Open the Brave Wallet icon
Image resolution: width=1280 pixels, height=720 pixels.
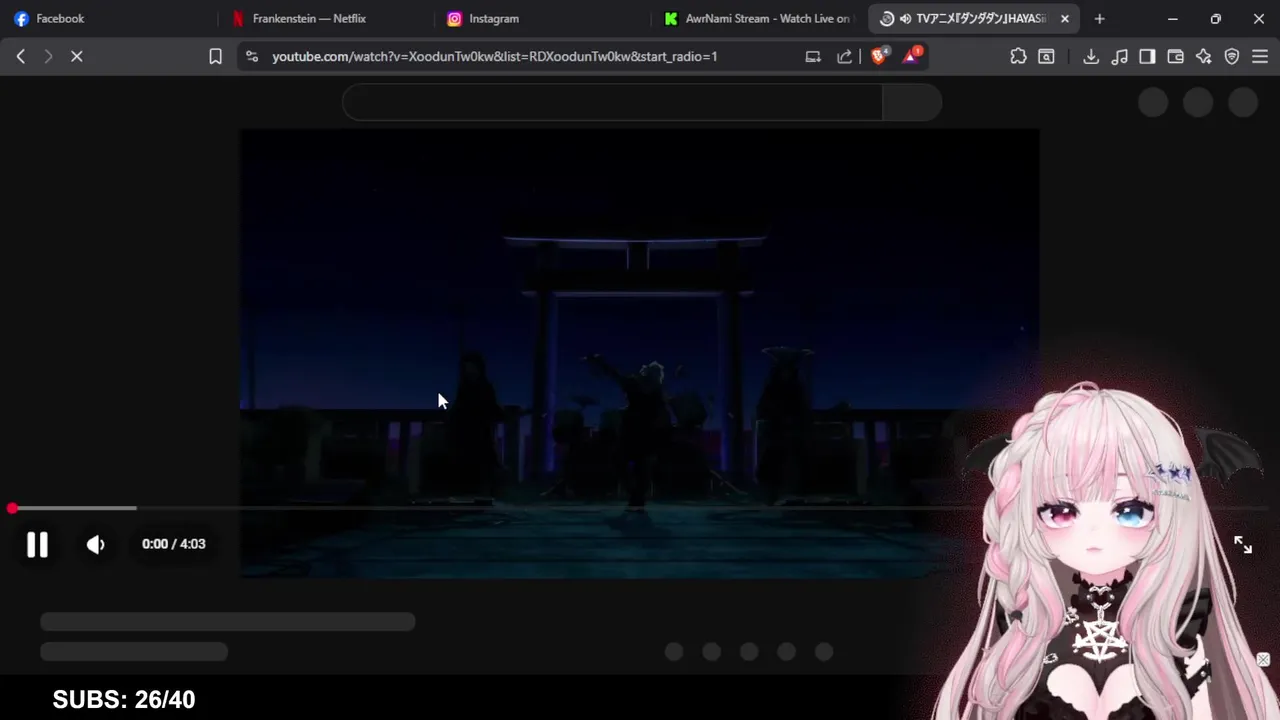[x=1176, y=57]
